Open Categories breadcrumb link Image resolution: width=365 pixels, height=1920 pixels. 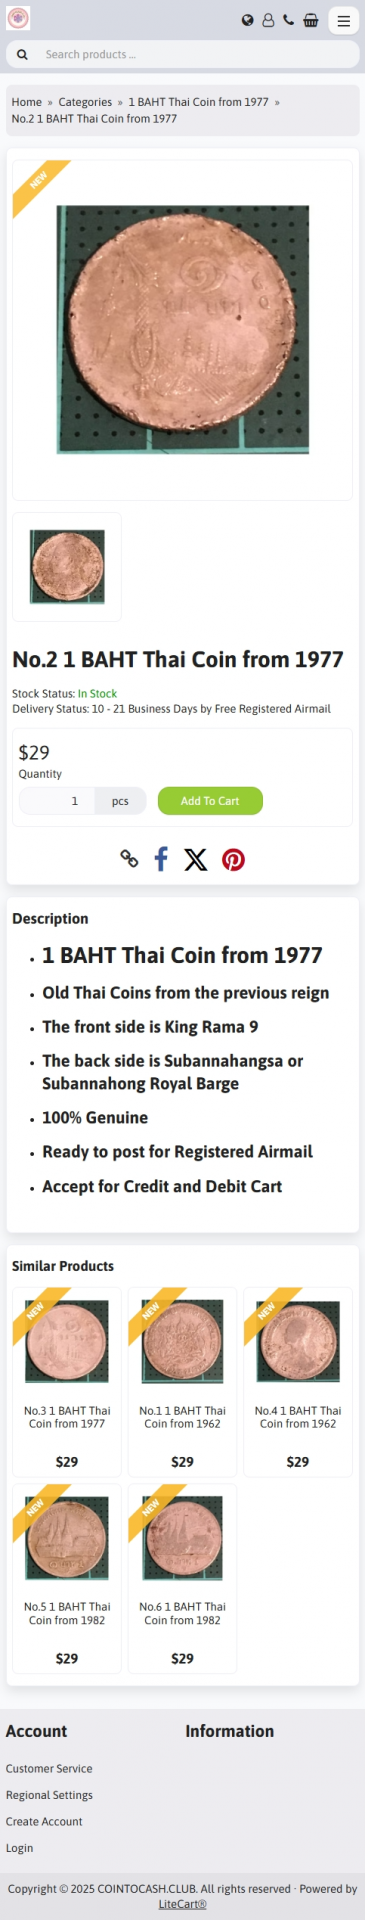click(x=85, y=102)
